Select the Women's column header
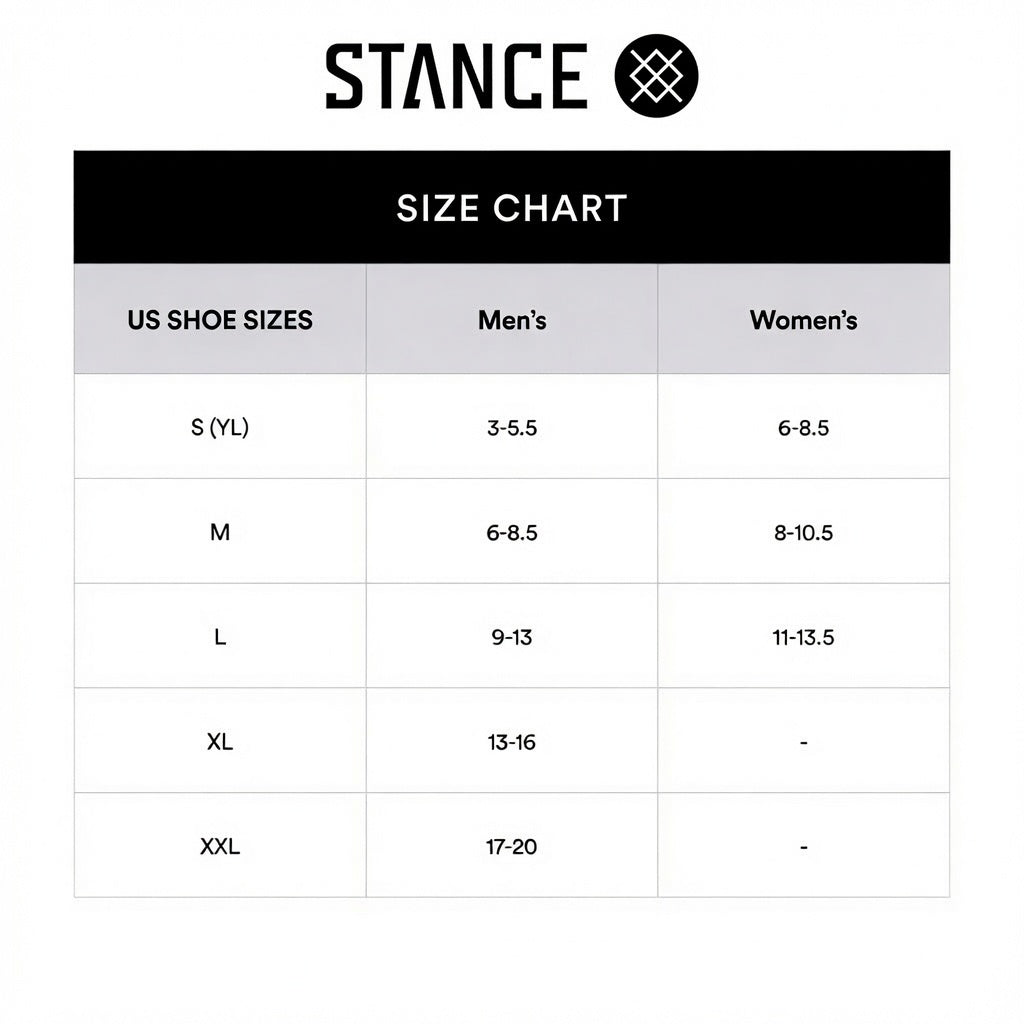 [x=804, y=319]
